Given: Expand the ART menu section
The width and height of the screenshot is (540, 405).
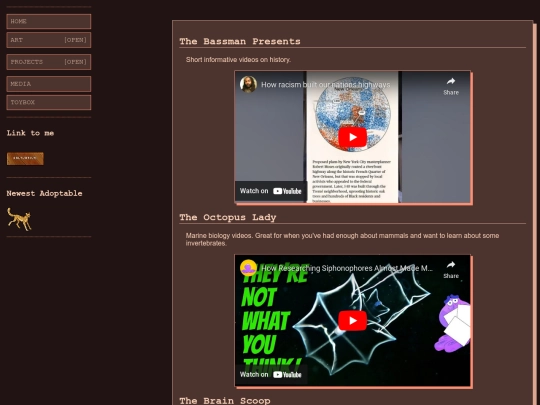Looking at the screenshot, I should pyautogui.click(x=49, y=40).
